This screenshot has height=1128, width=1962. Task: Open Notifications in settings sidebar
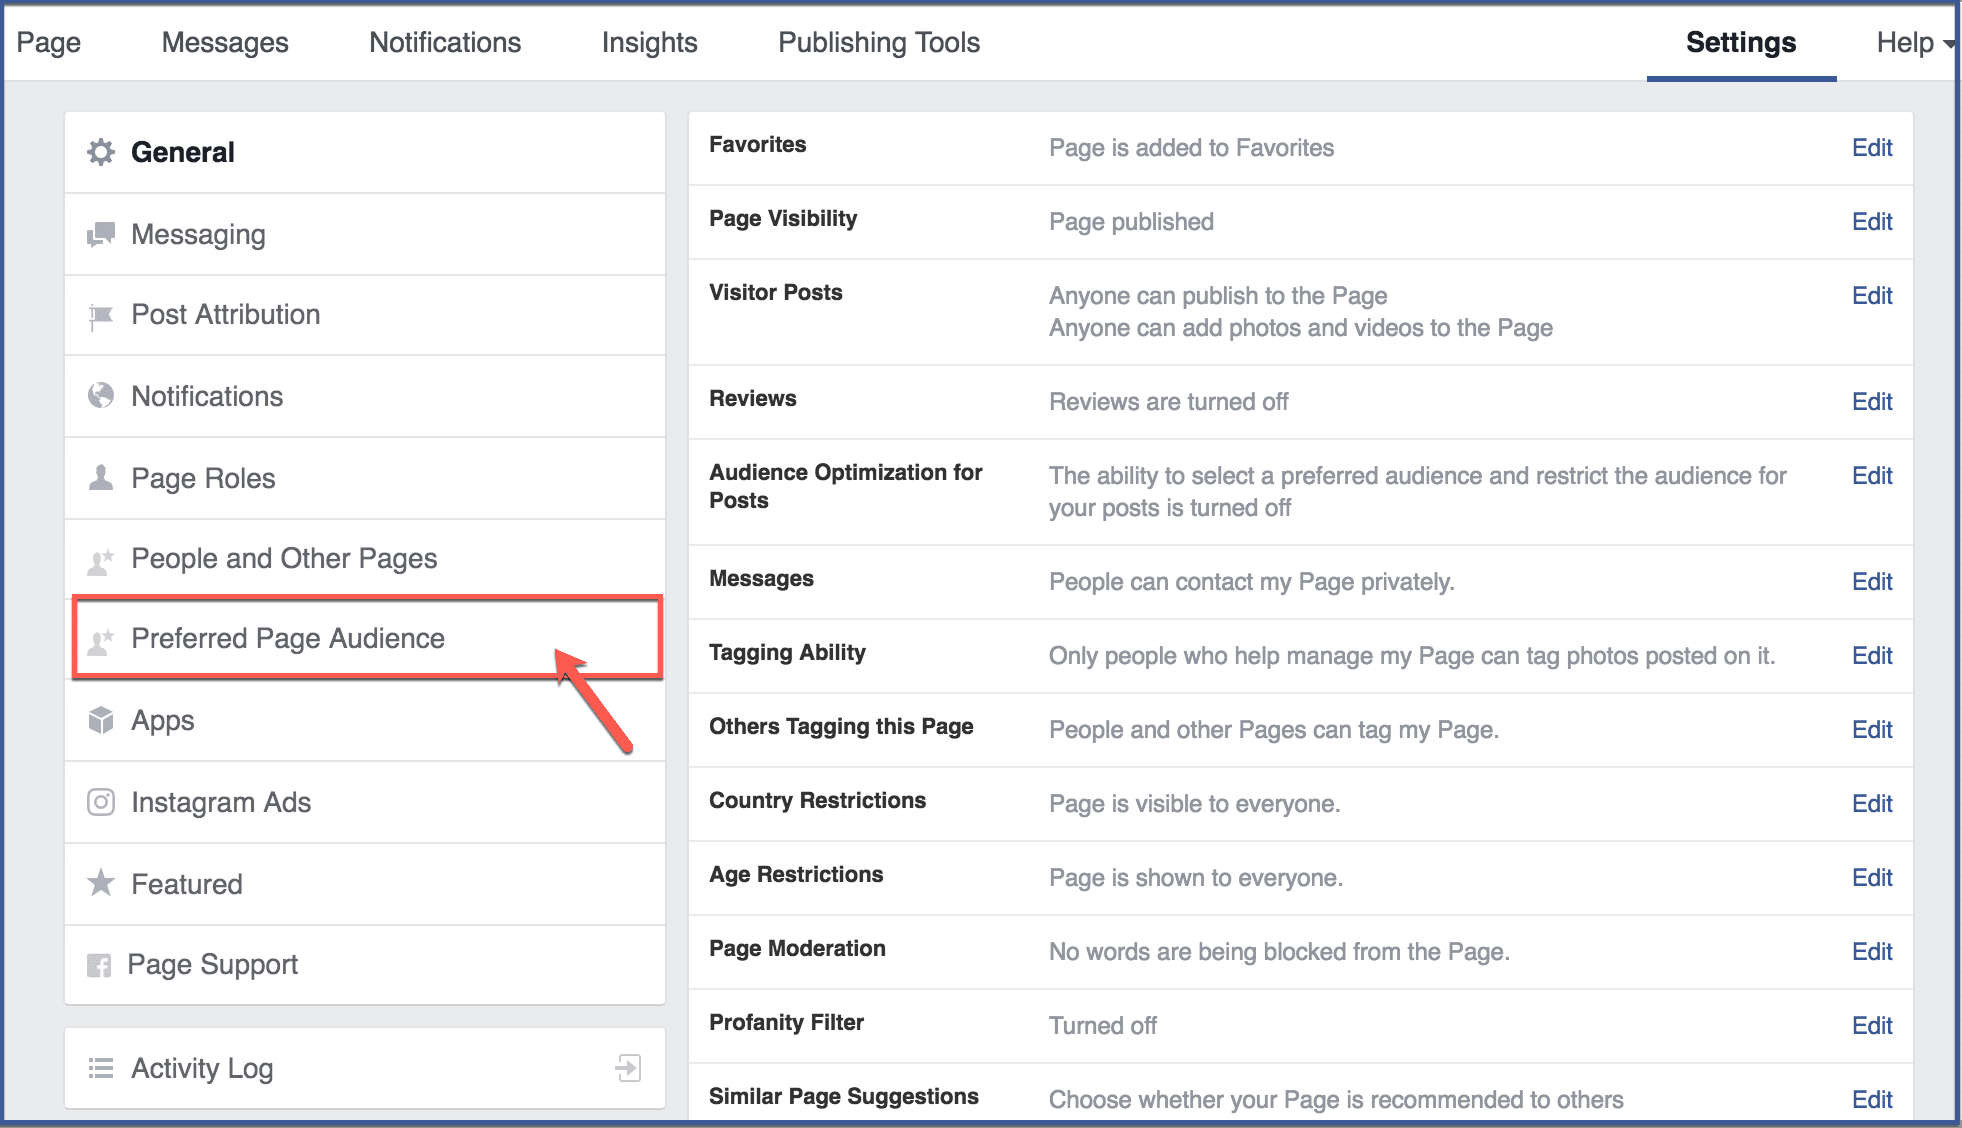(365, 396)
